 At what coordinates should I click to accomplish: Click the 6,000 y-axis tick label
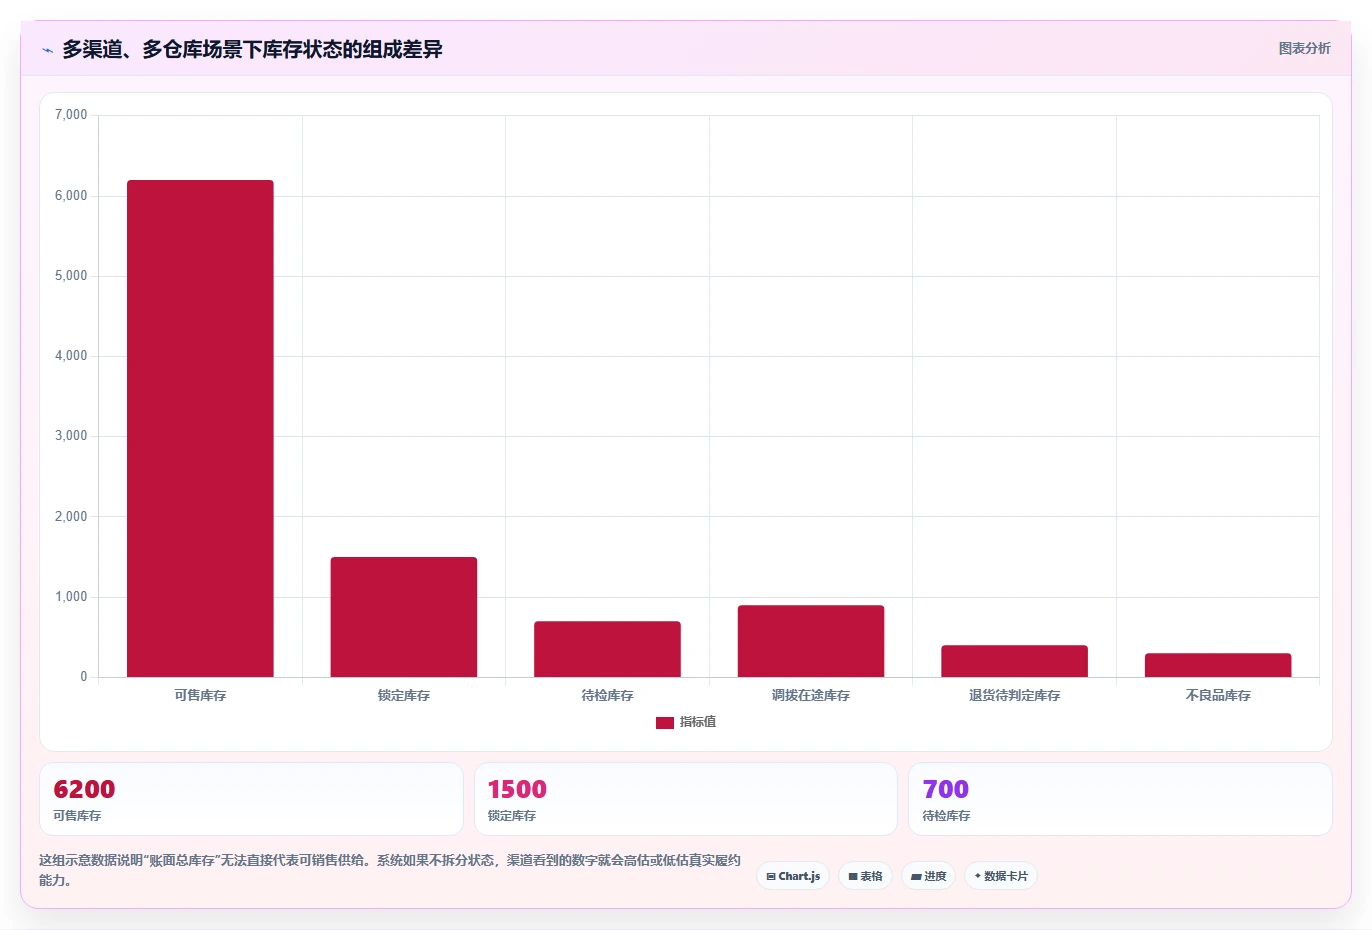coord(71,196)
